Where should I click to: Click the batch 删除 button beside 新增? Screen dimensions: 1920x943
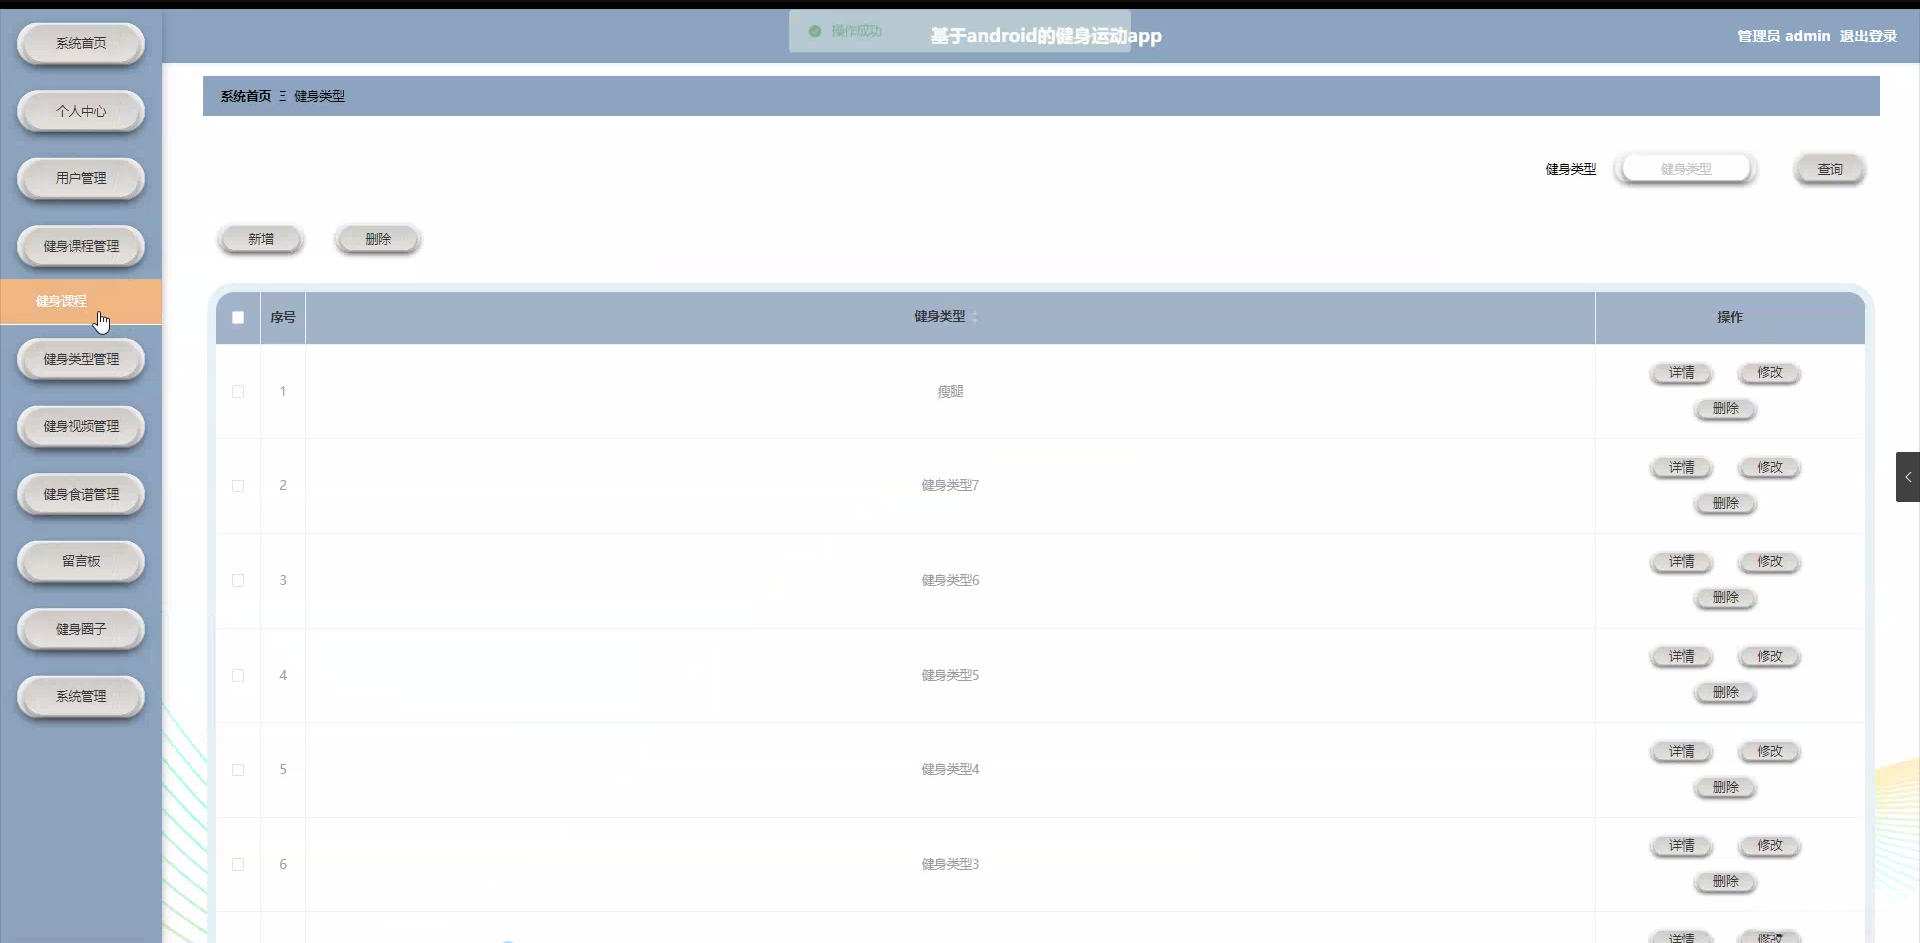click(378, 239)
